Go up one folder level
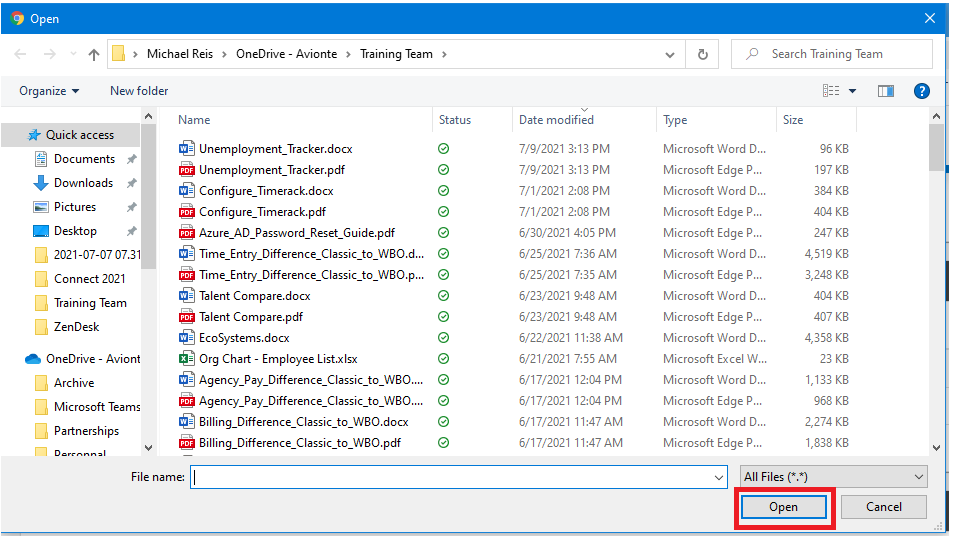This screenshot has width=956, height=540. (x=94, y=54)
